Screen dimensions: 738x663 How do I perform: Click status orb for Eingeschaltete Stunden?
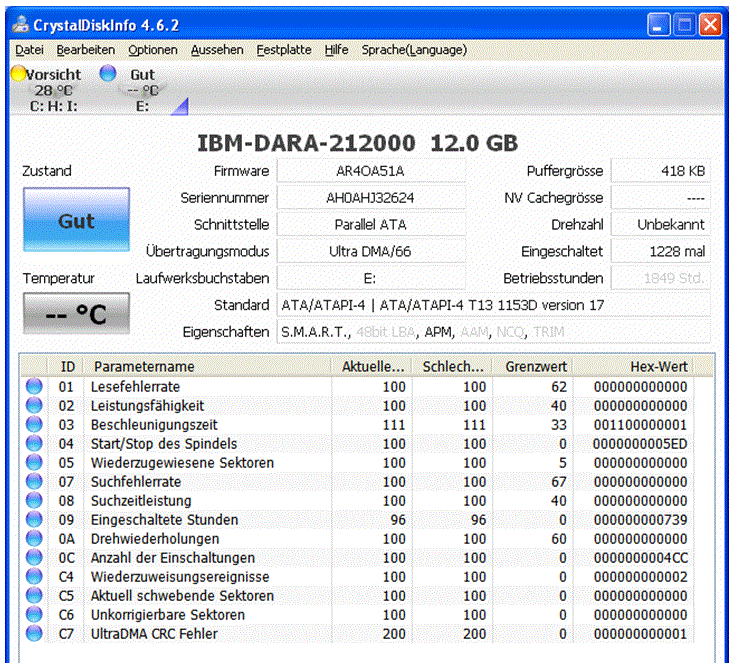[x=34, y=519]
